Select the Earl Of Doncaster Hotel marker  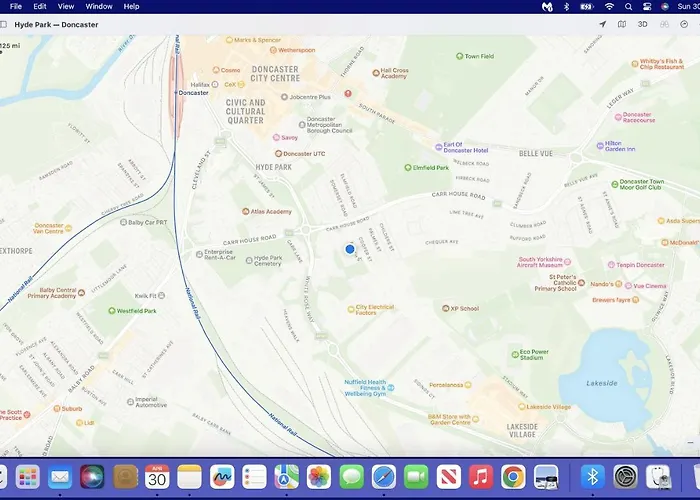click(439, 147)
